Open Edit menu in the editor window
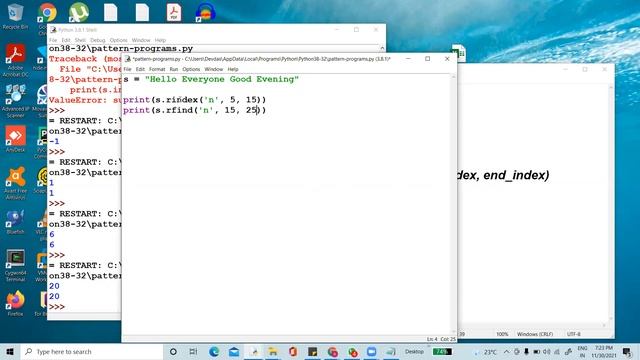640x360 pixels. click(140, 69)
